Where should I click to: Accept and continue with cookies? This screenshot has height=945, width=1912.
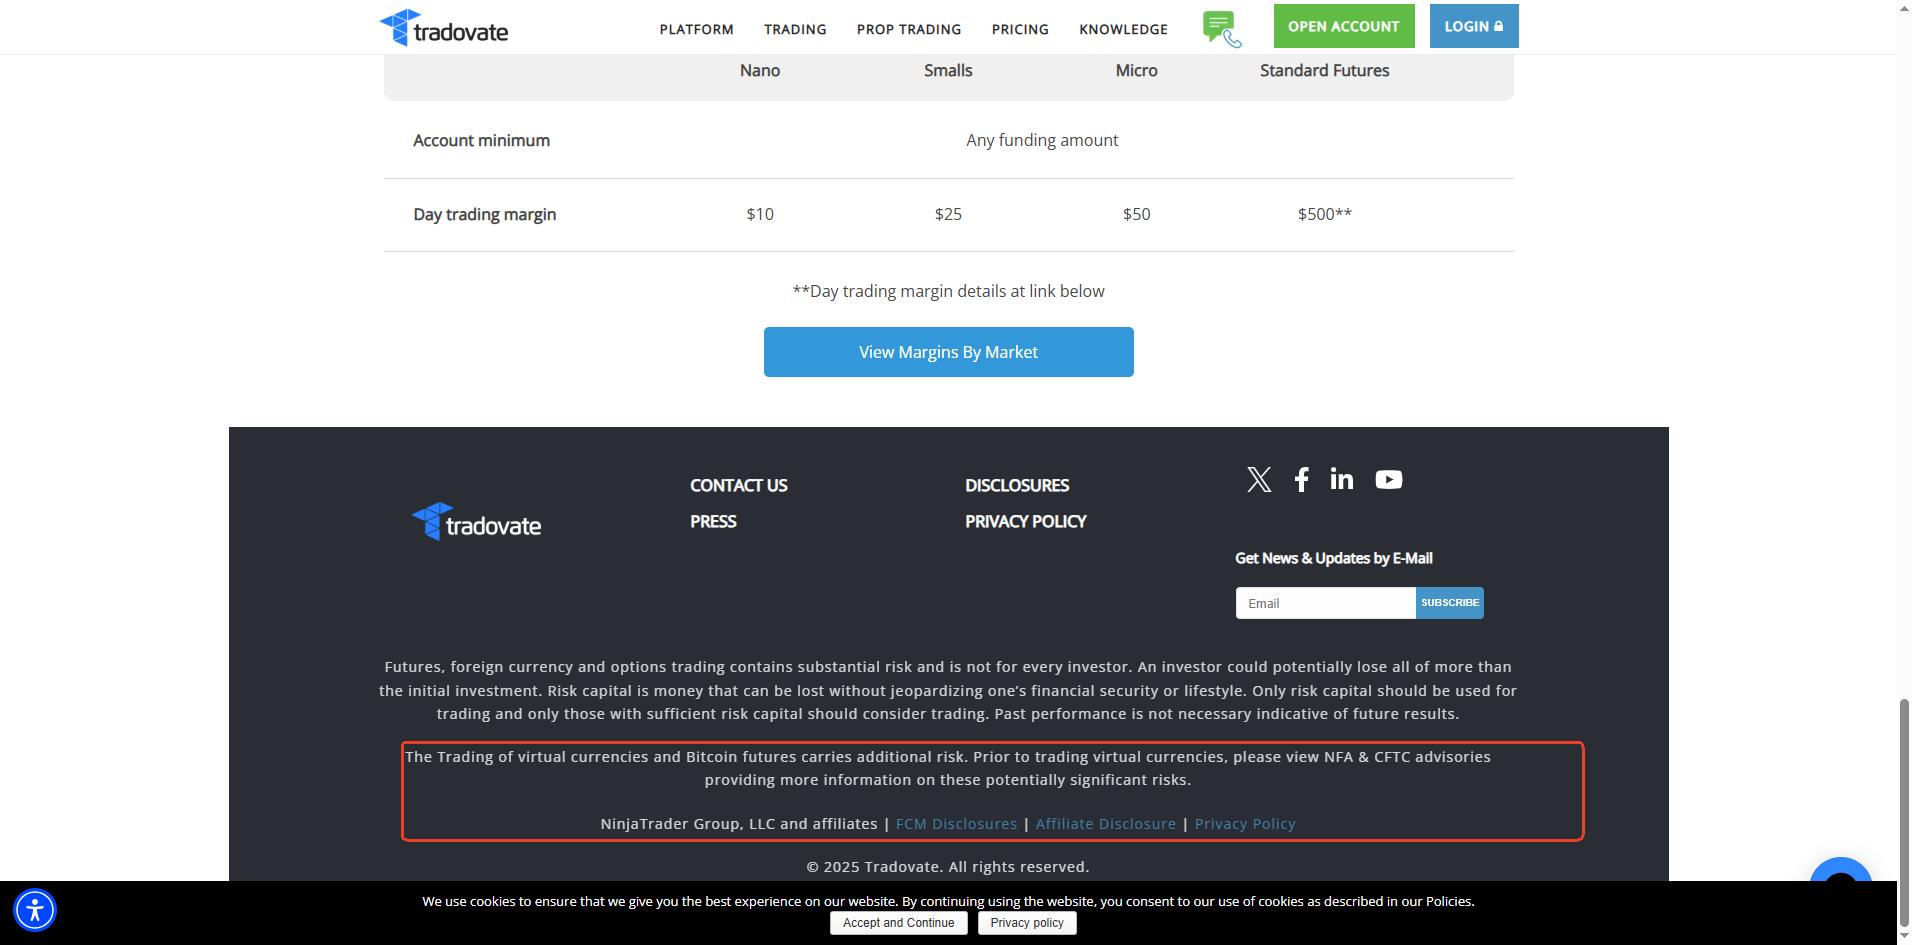point(899,923)
